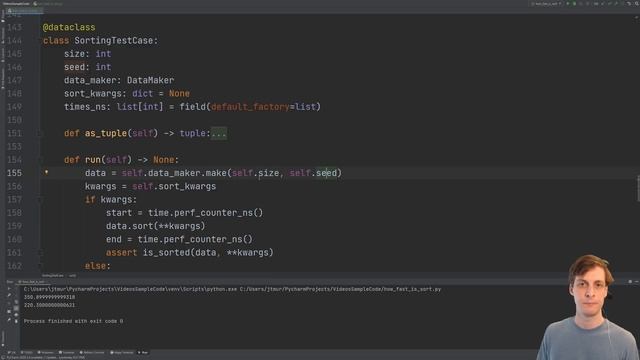Open the Git tool window tab at bottom

pos(12,352)
